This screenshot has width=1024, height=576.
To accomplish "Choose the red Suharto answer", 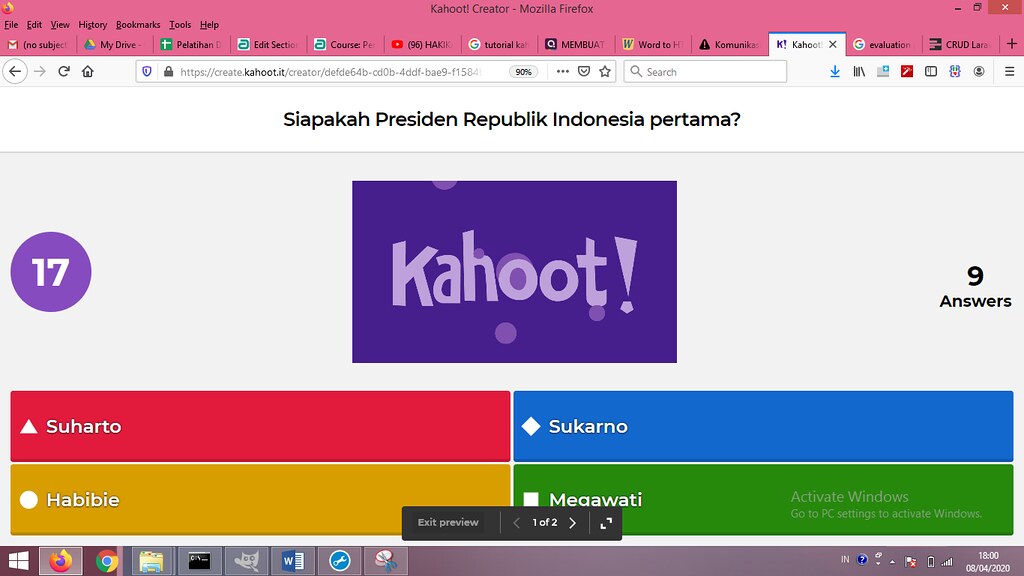I will coord(260,426).
